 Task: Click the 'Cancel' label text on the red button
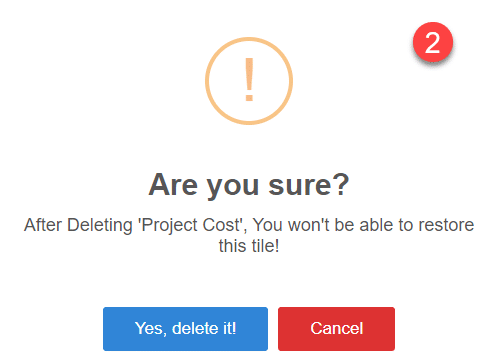tap(337, 328)
